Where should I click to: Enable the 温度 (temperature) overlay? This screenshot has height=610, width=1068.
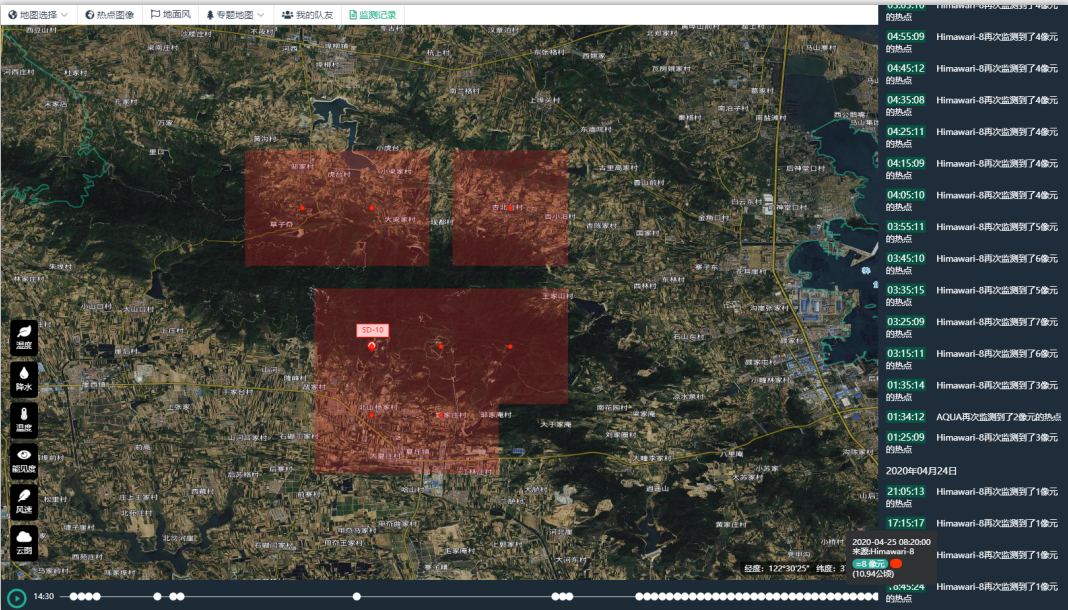24,419
